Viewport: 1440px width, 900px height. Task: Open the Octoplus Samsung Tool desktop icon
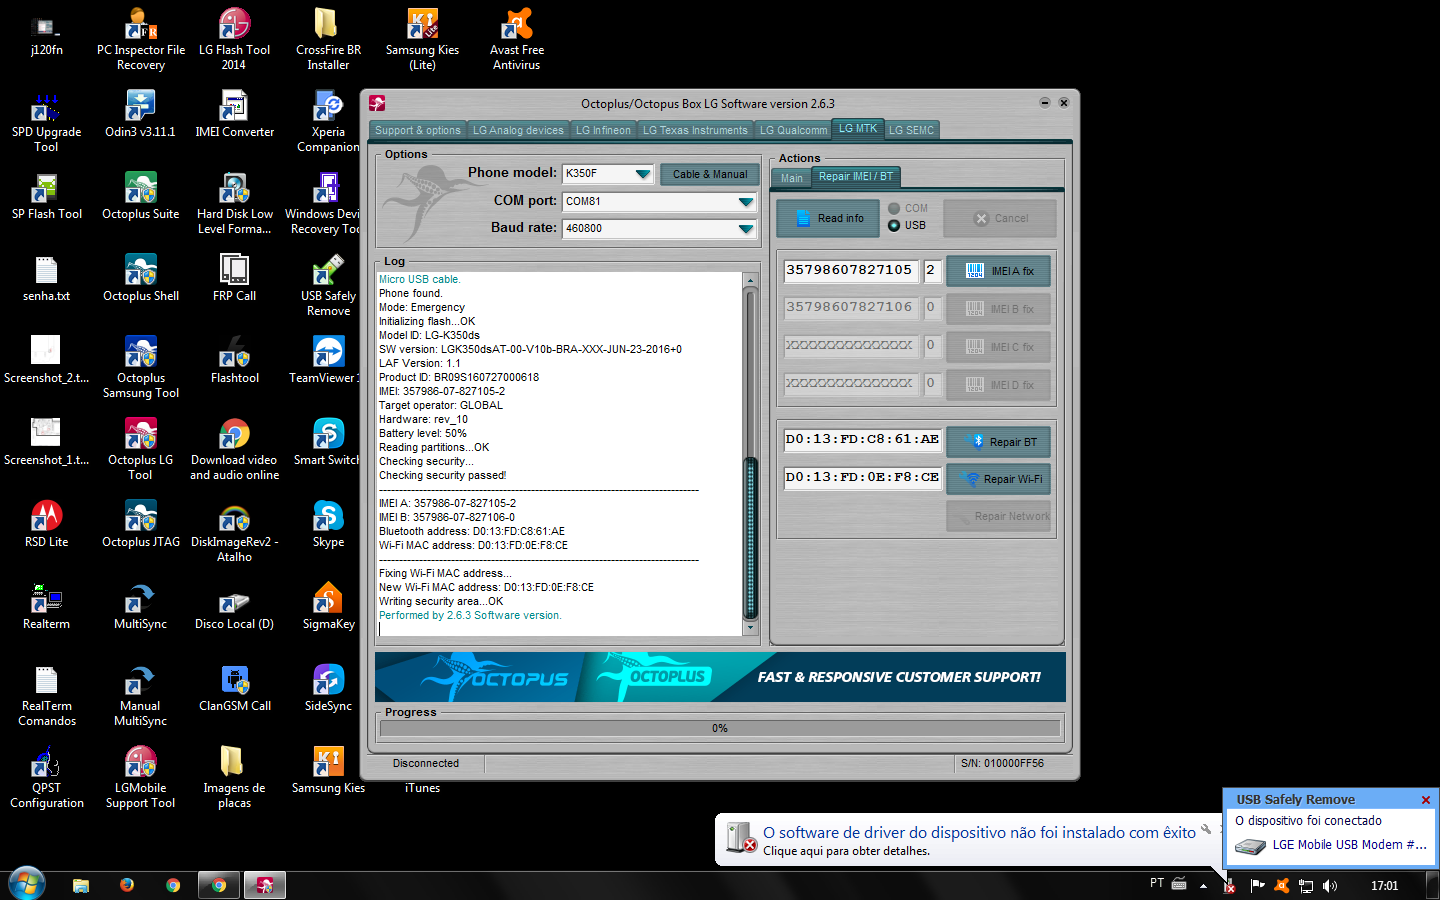click(x=140, y=367)
